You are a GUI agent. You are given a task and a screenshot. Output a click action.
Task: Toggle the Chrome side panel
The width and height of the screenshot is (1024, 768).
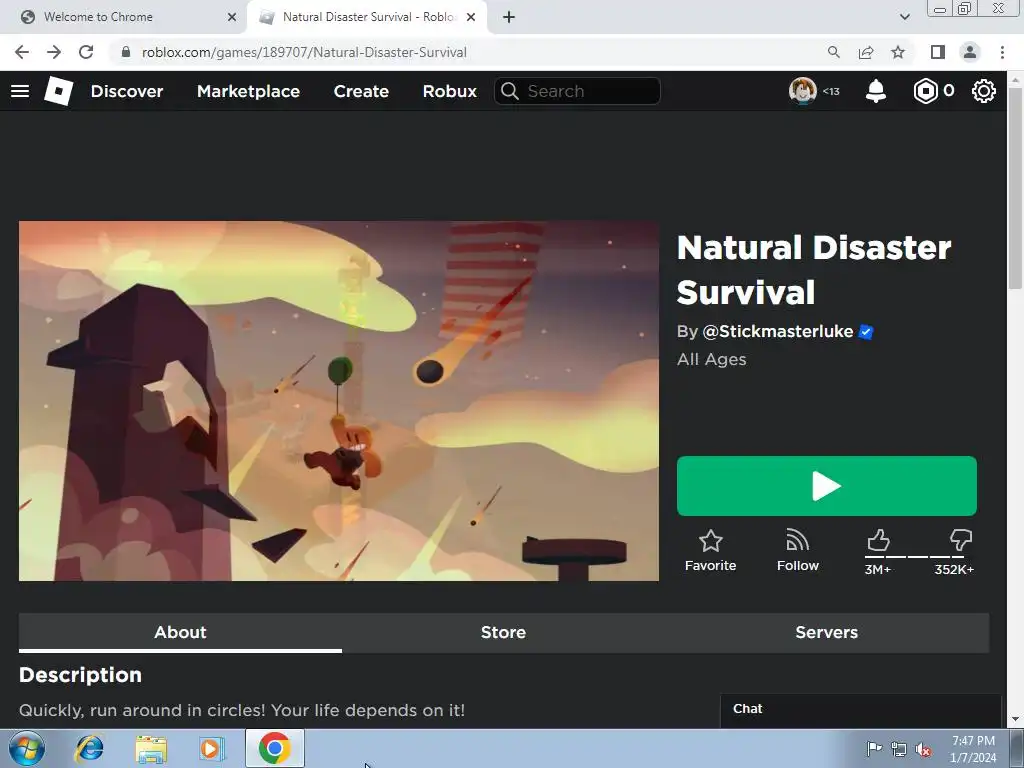(x=938, y=52)
